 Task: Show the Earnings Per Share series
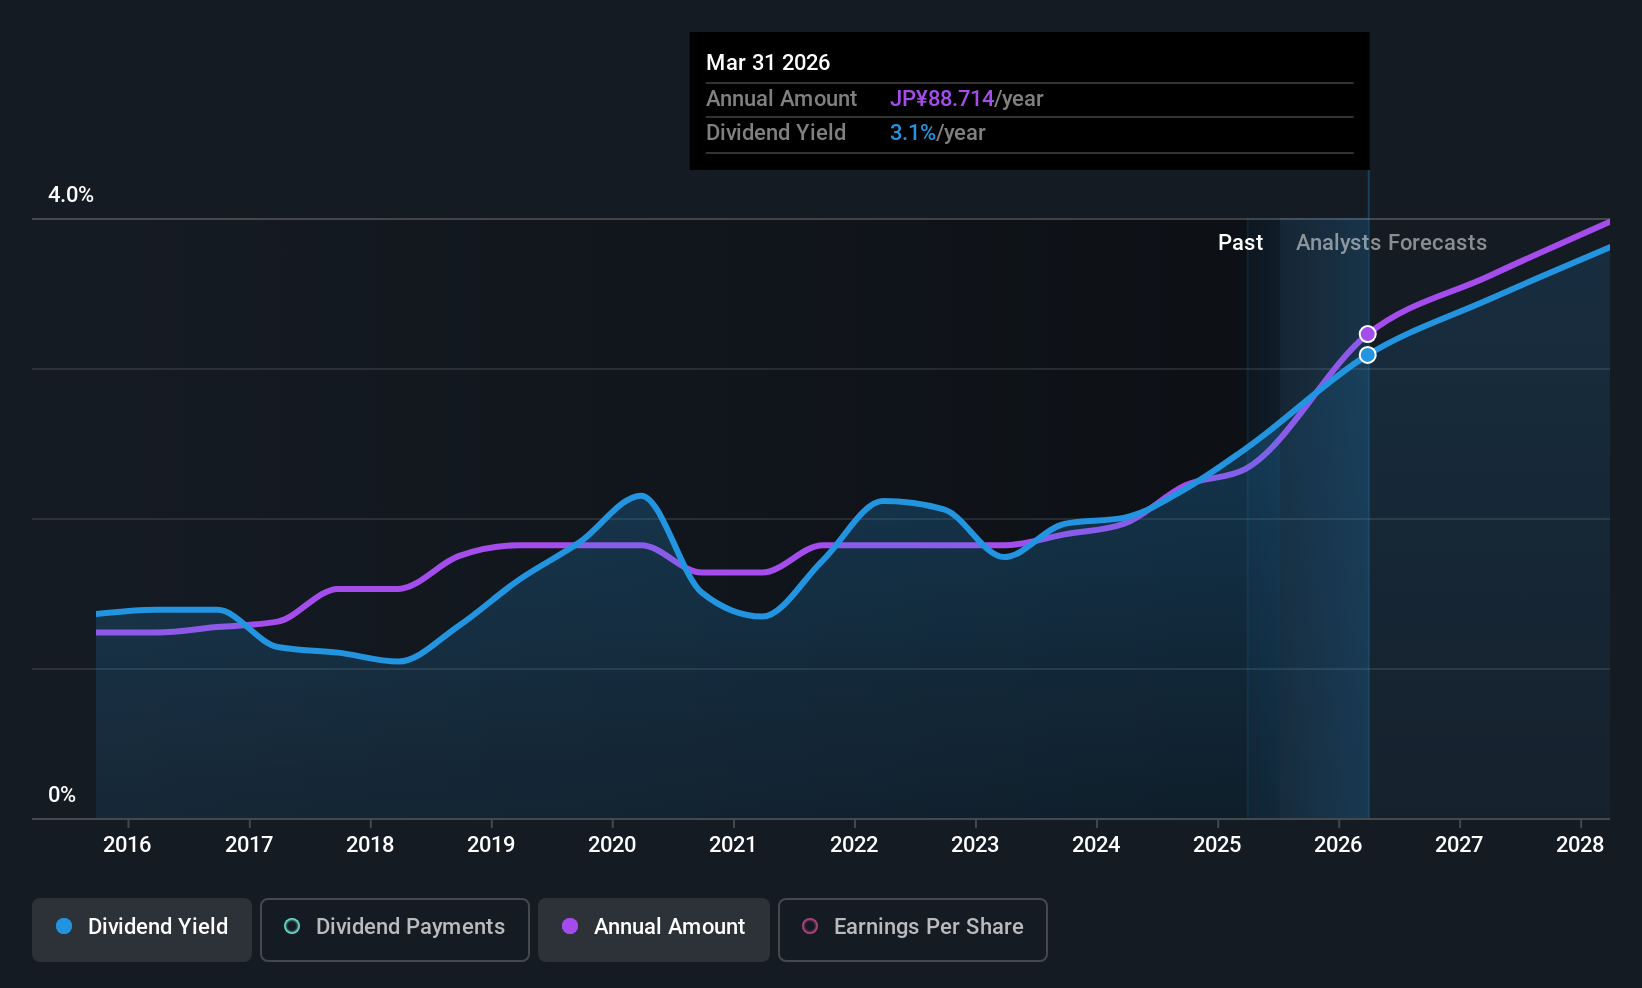(913, 930)
